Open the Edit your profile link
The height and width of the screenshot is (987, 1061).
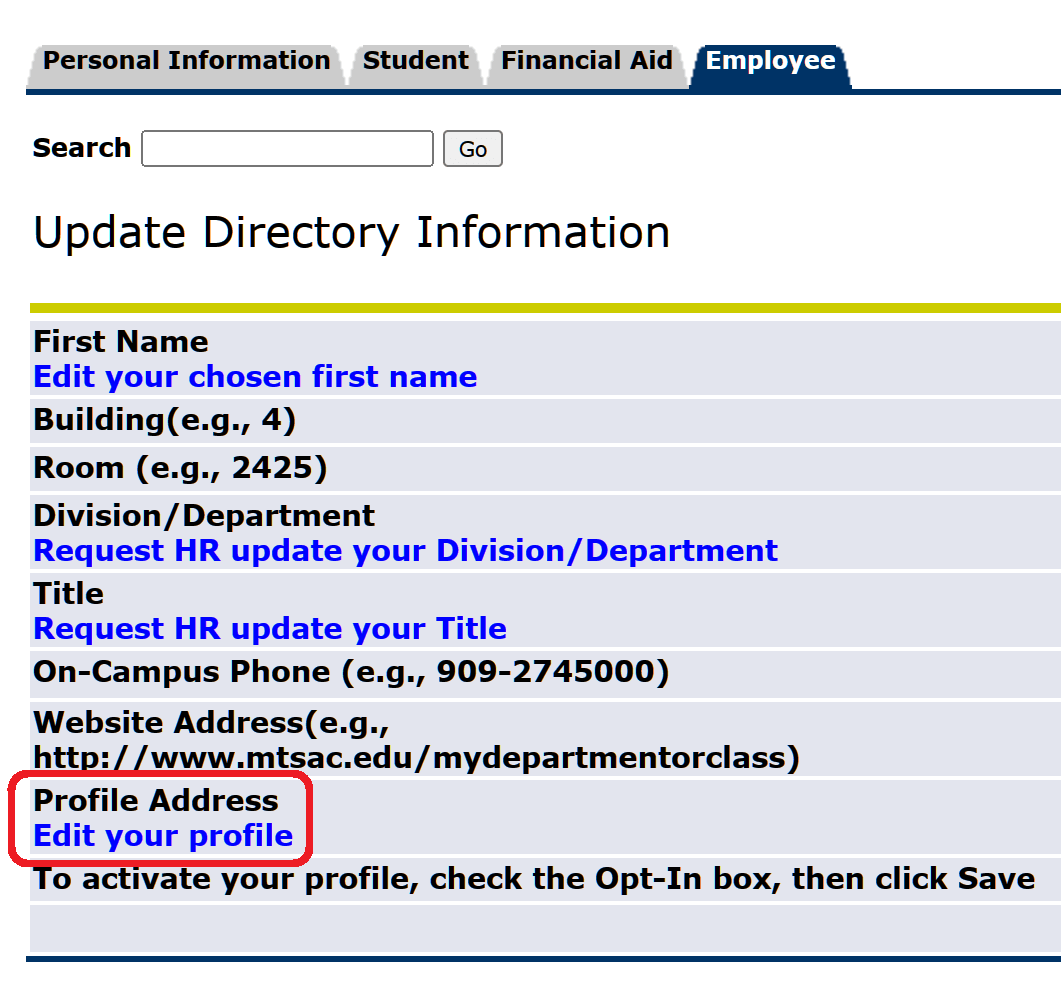[163, 836]
